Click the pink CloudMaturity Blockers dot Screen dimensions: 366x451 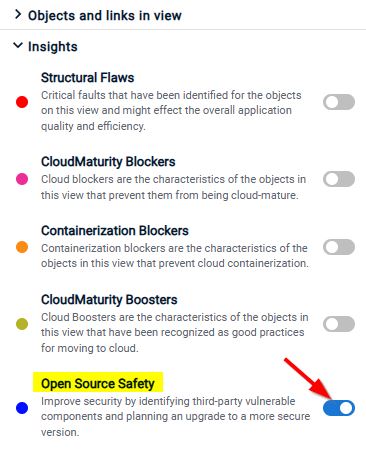click(x=22, y=179)
